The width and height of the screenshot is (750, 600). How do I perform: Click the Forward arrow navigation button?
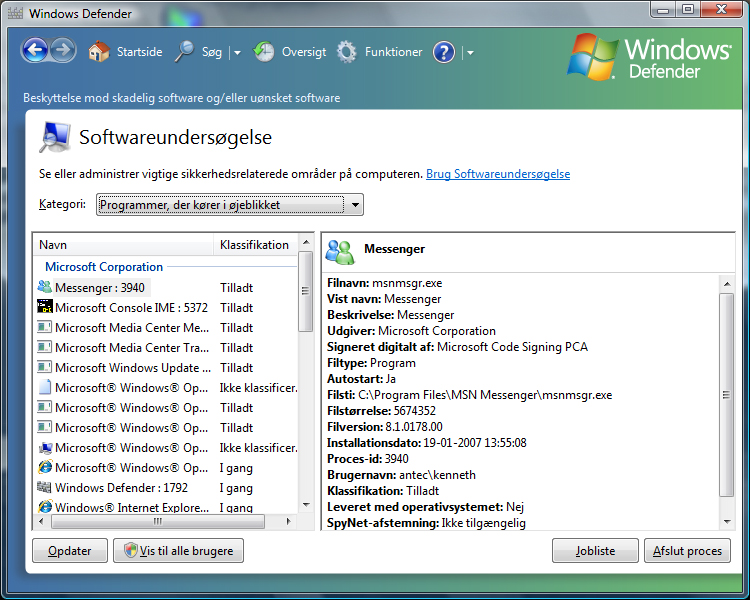click(x=63, y=50)
